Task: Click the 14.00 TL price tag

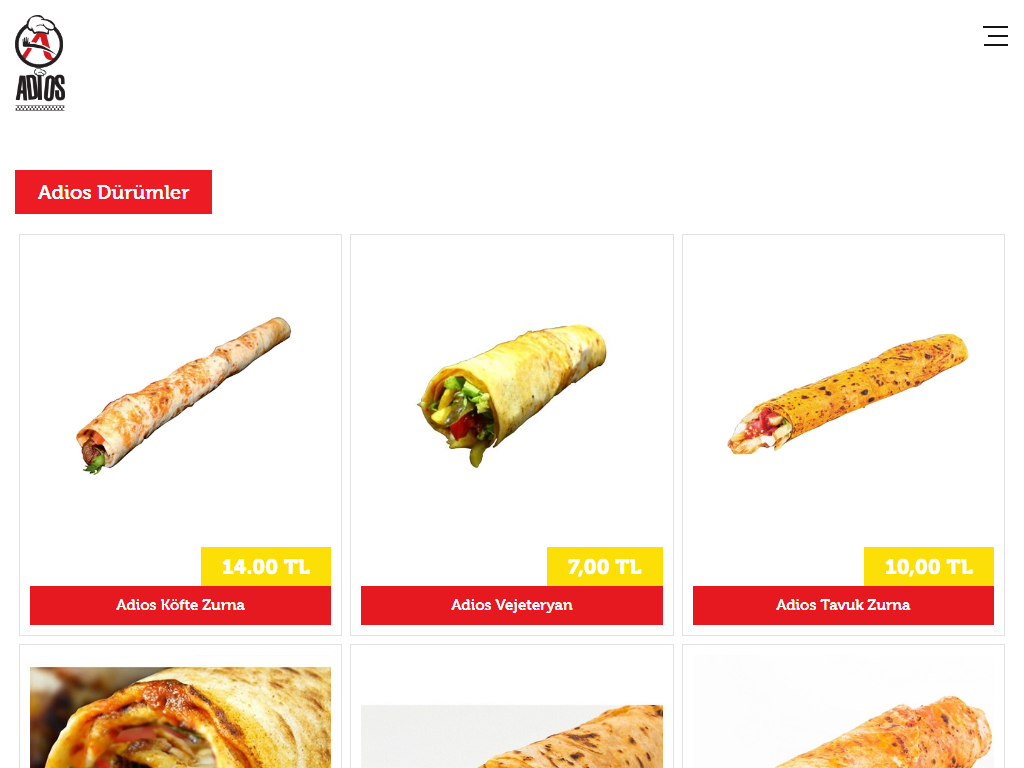Action: tap(266, 566)
